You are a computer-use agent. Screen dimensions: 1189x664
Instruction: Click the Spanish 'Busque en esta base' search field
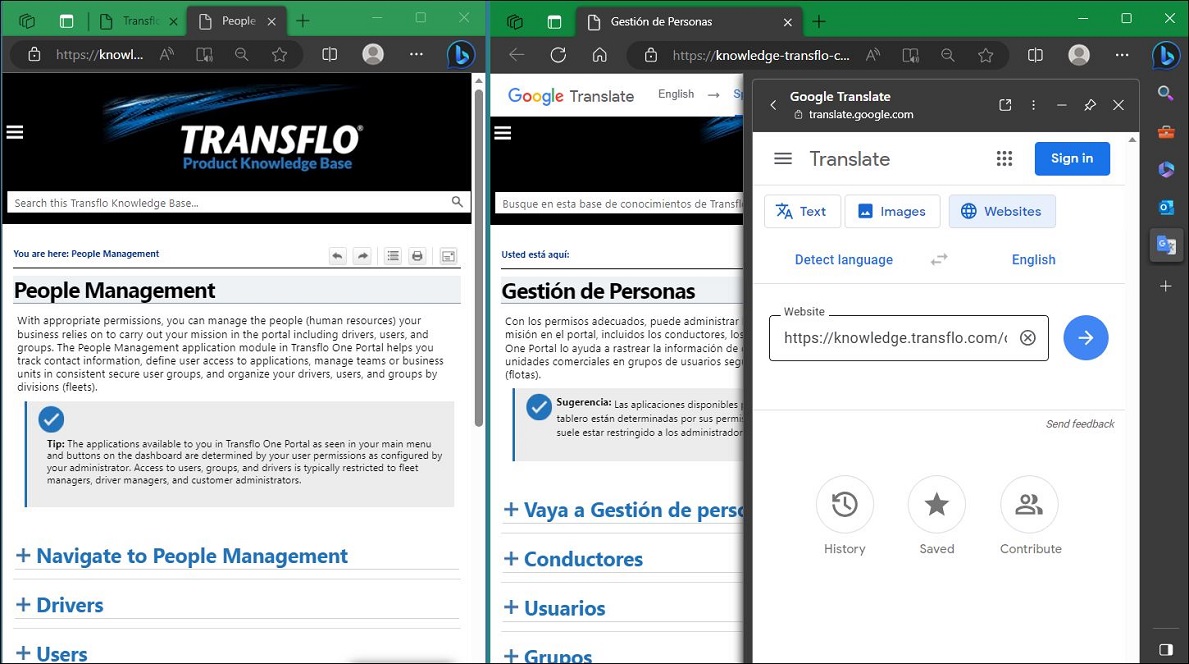coord(620,203)
